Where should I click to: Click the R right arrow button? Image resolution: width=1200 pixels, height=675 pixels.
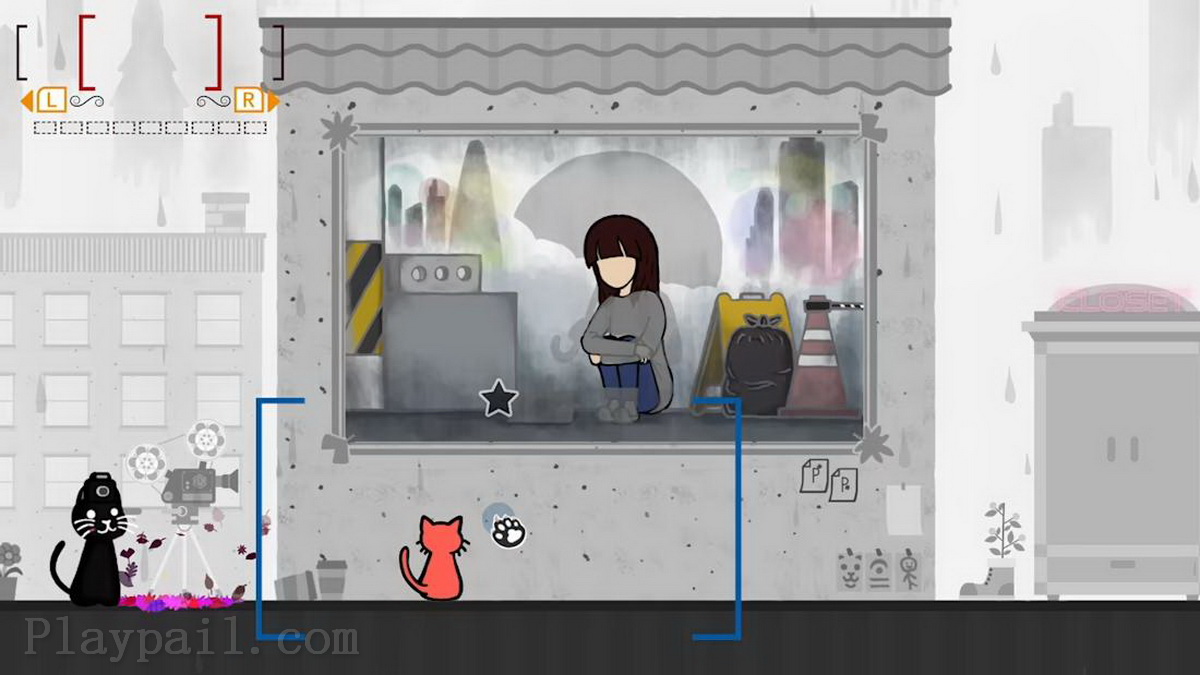coord(256,100)
